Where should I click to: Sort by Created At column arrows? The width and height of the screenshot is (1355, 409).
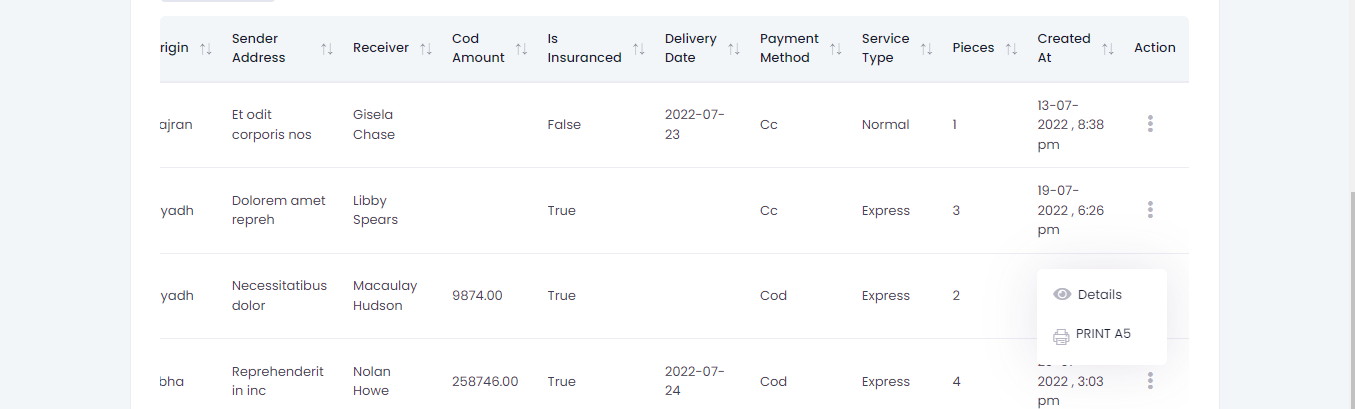click(1107, 49)
